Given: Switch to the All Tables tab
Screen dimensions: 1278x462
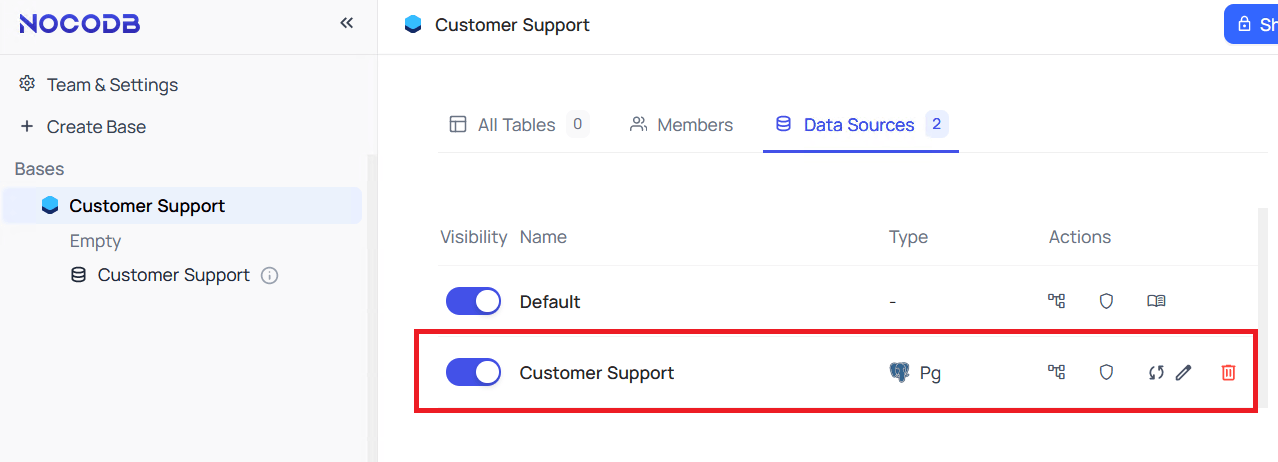Looking at the screenshot, I should (516, 125).
